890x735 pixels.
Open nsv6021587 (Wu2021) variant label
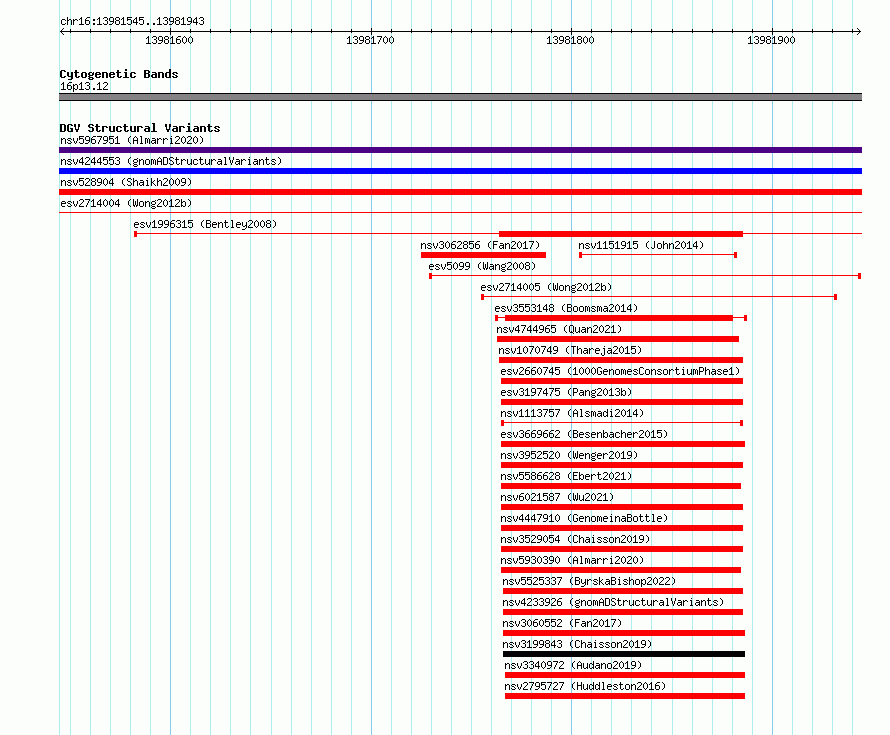coord(557,497)
